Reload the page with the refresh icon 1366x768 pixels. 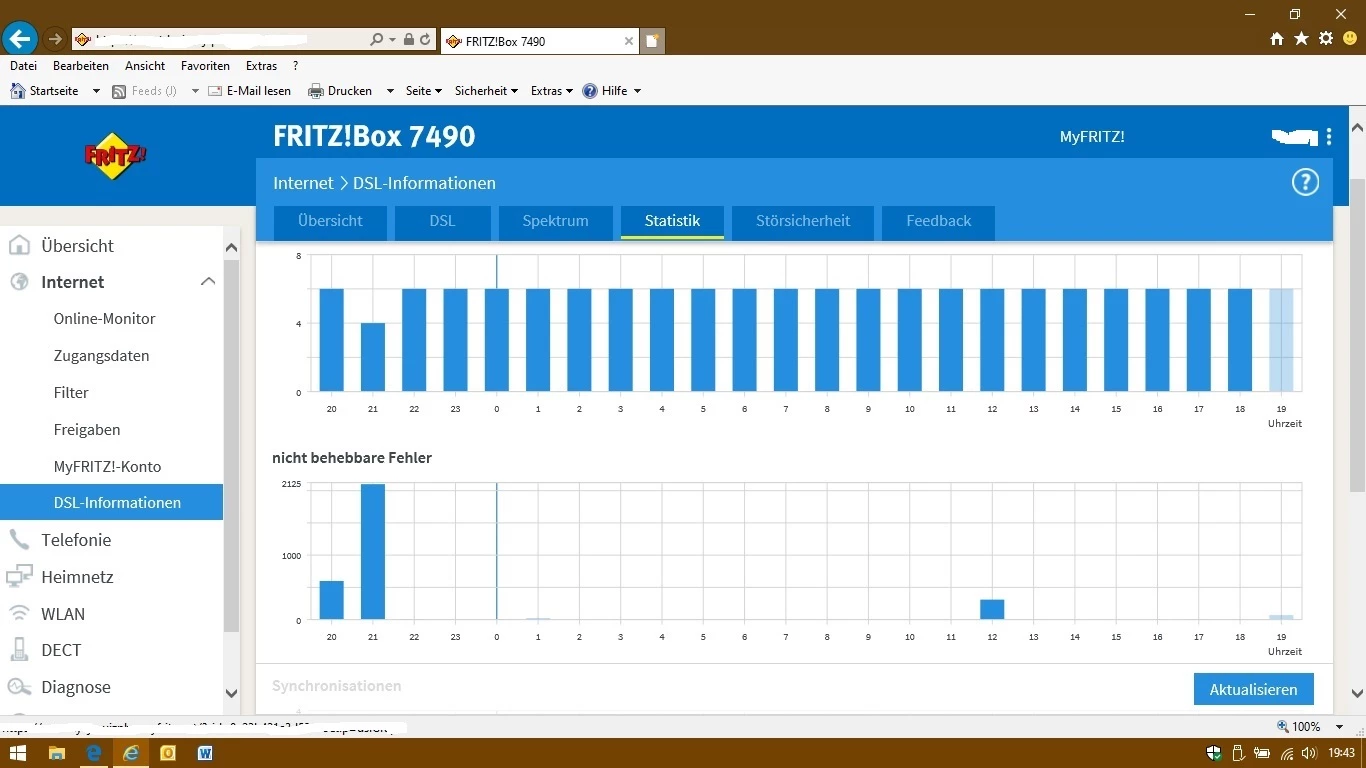[x=425, y=40]
